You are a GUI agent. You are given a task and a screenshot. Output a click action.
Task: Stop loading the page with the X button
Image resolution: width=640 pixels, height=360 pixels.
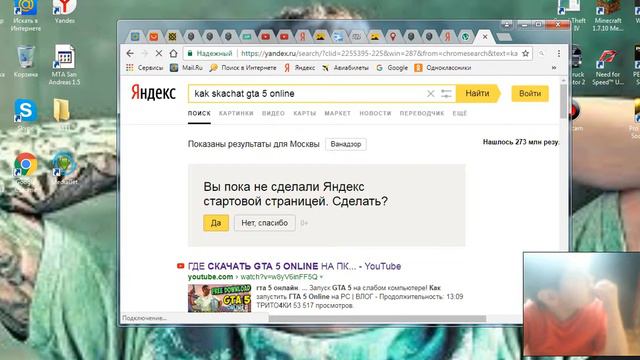(x=159, y=53)
